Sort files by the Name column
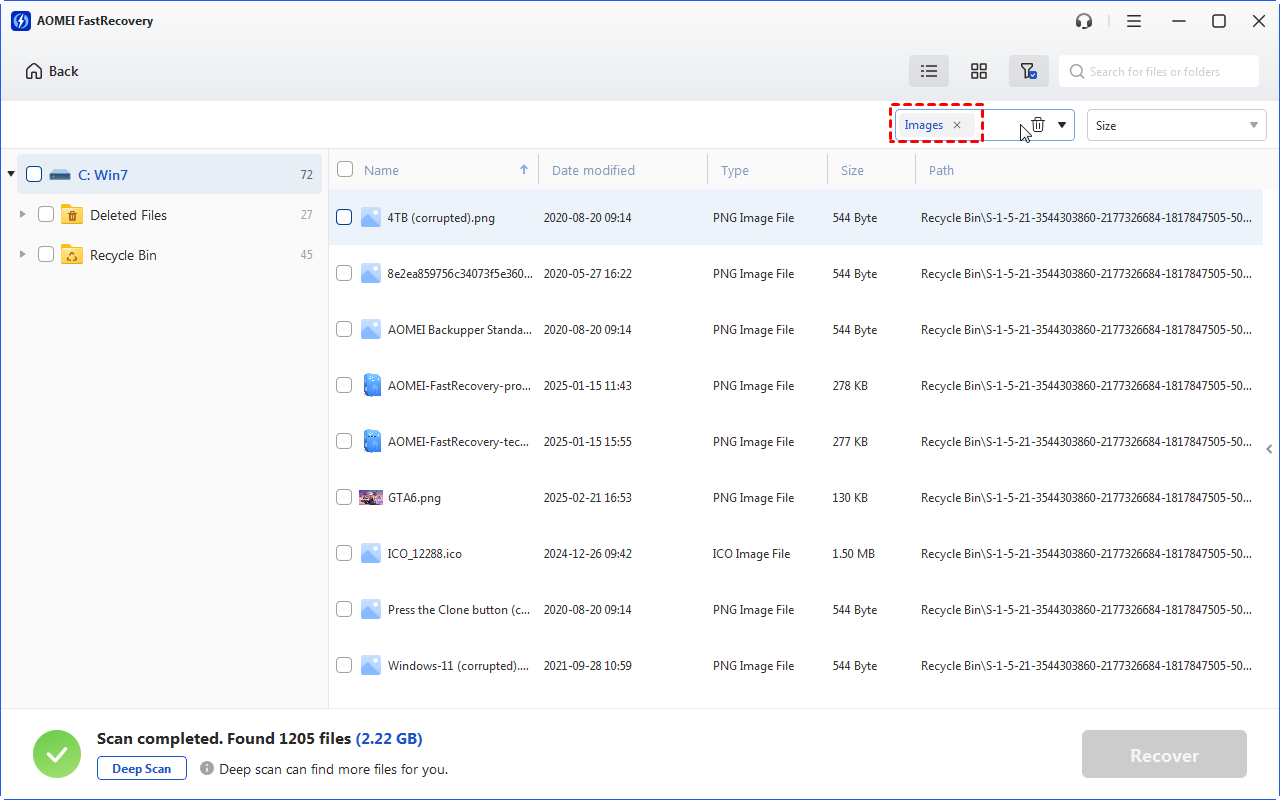 382,170
